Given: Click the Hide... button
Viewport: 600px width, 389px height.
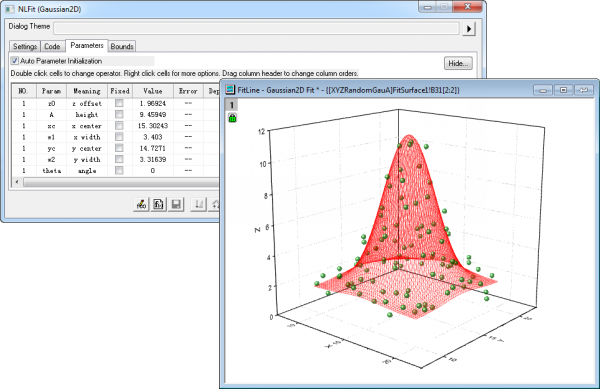Looking at the screenshot, I should click(x=458, y=63).
